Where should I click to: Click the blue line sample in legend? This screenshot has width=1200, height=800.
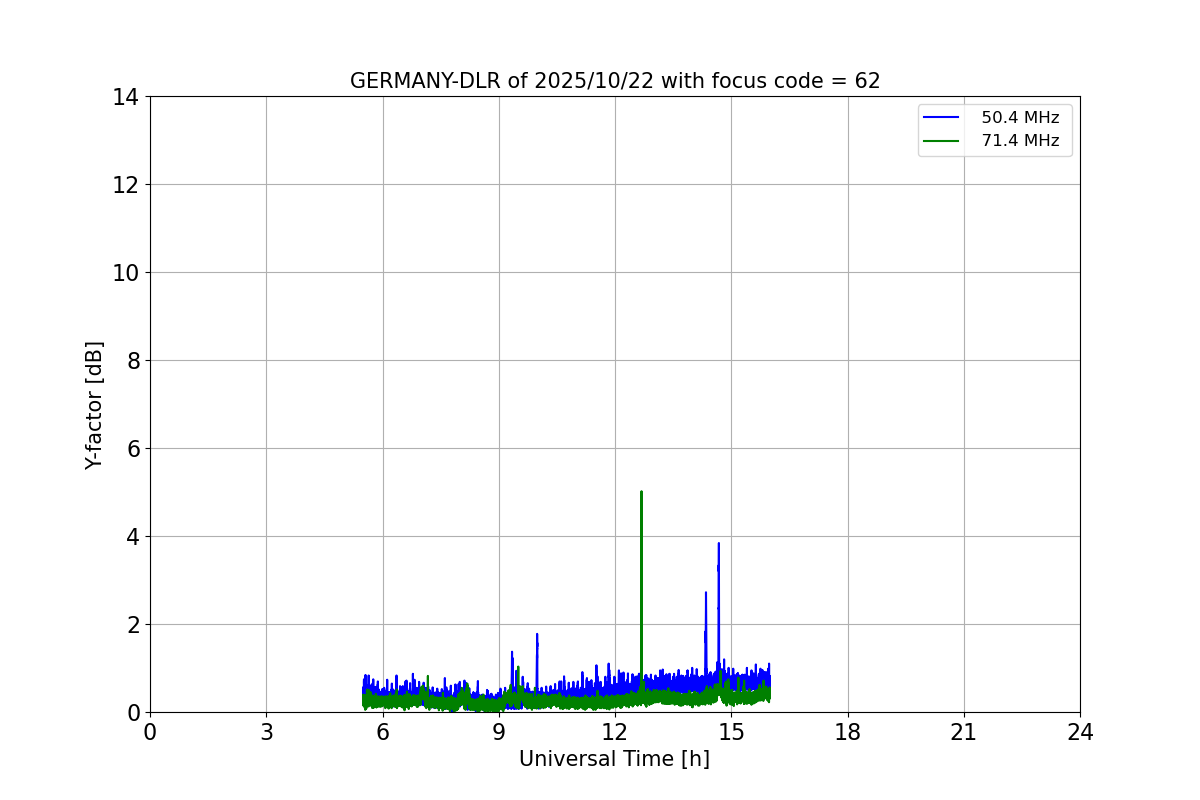[942, 118]
